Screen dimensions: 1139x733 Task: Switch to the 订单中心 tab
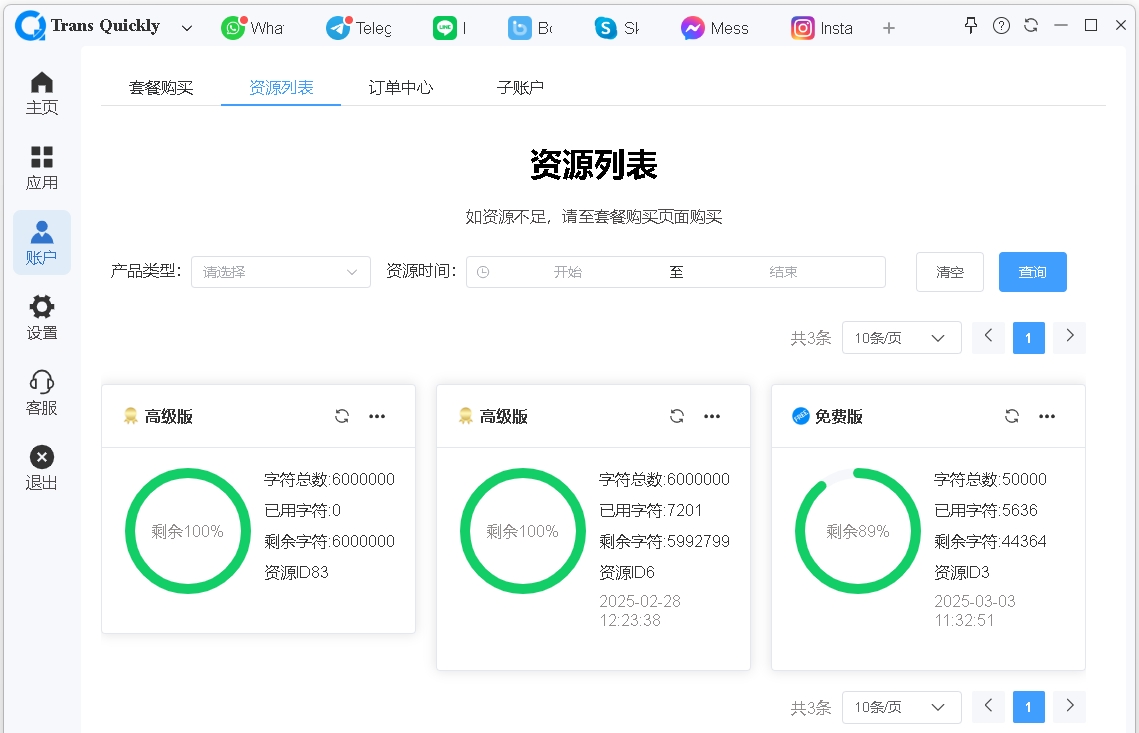tap(400, 88)
